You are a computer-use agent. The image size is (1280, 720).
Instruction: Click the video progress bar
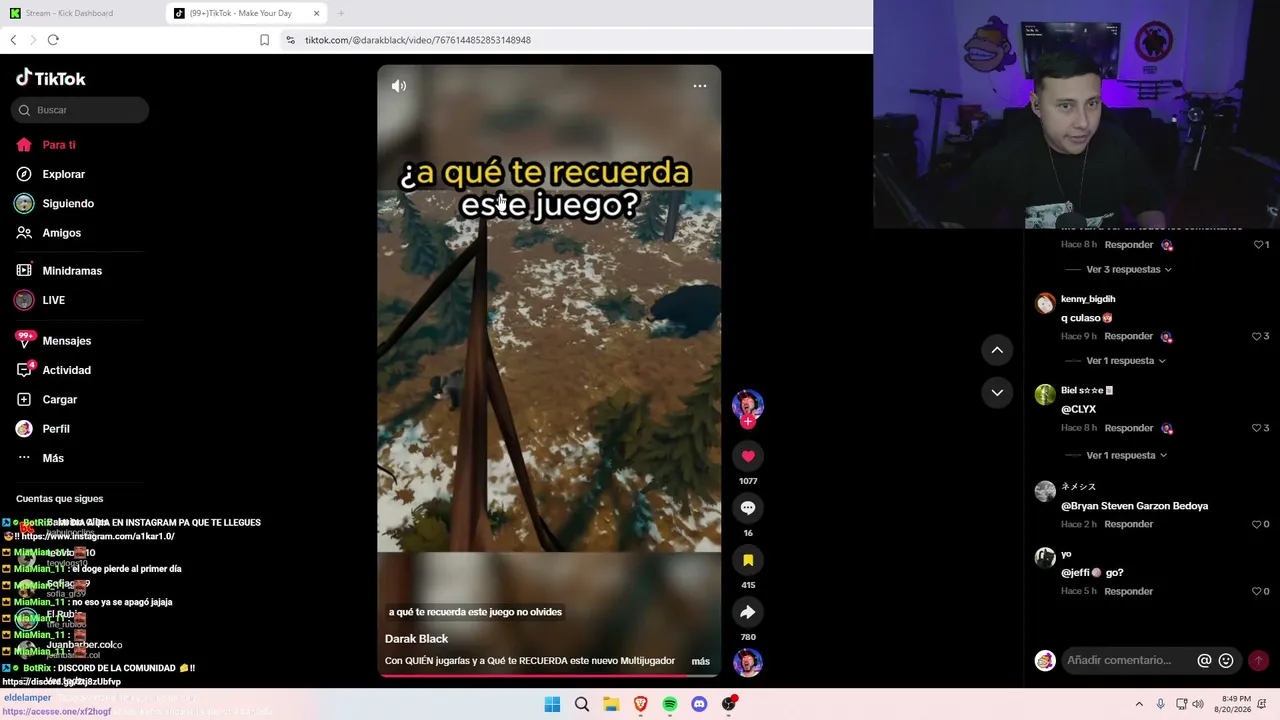click(x=549, y=675)
